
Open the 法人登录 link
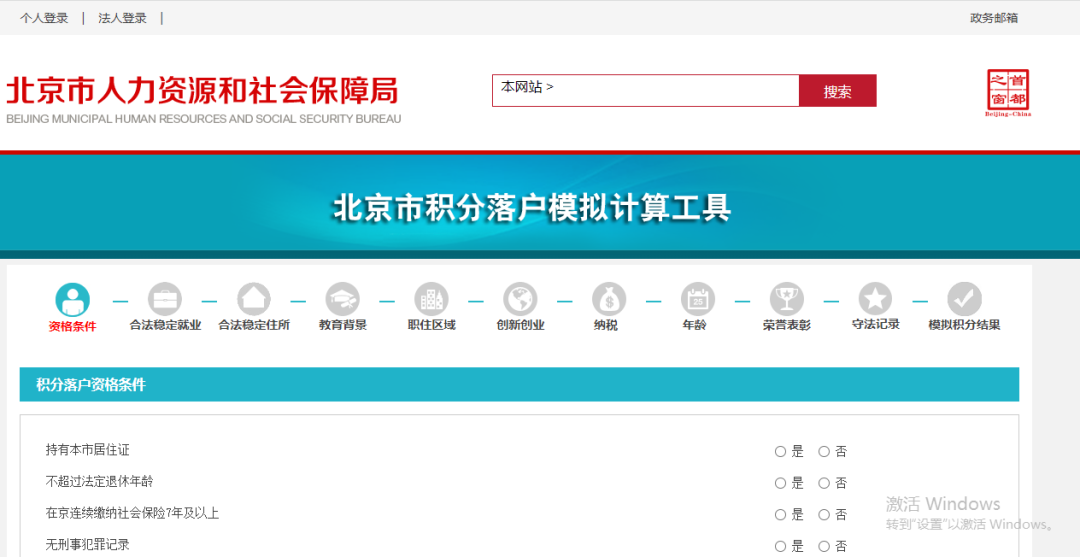click(123, 19)
